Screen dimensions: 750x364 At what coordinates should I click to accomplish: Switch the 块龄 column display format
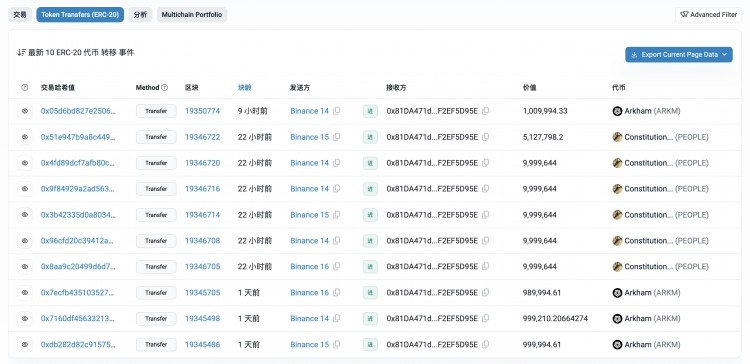point(244,88)
